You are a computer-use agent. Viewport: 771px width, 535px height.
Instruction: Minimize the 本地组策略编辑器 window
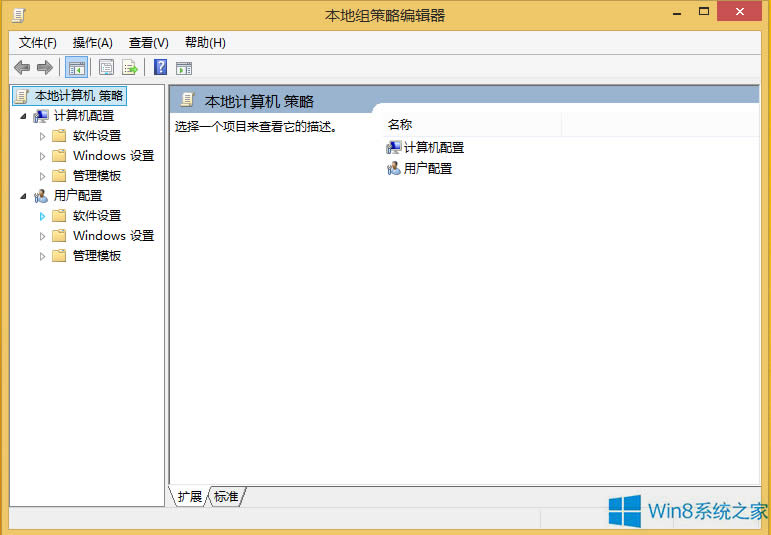(x=677, y=12)
